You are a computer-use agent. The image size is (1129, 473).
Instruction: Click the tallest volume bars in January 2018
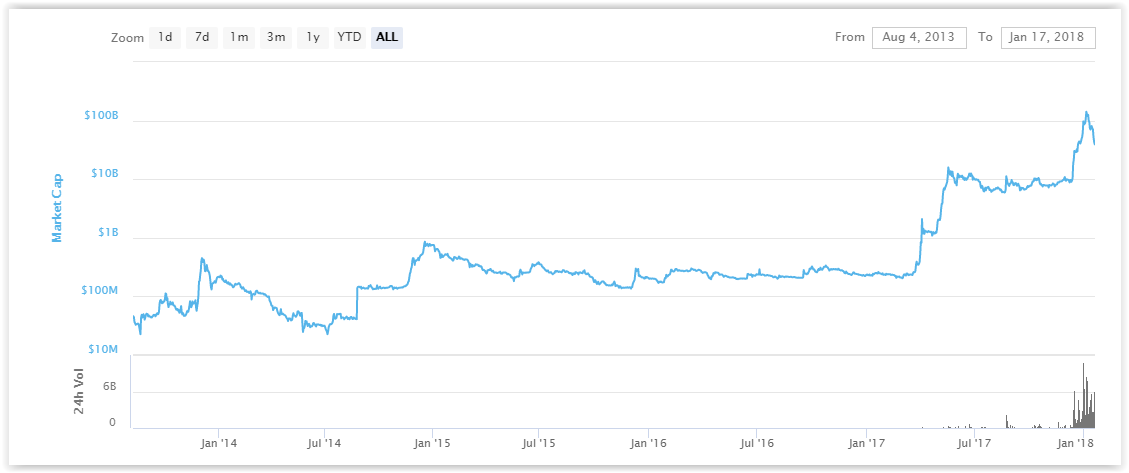(x=1083, y=395)
